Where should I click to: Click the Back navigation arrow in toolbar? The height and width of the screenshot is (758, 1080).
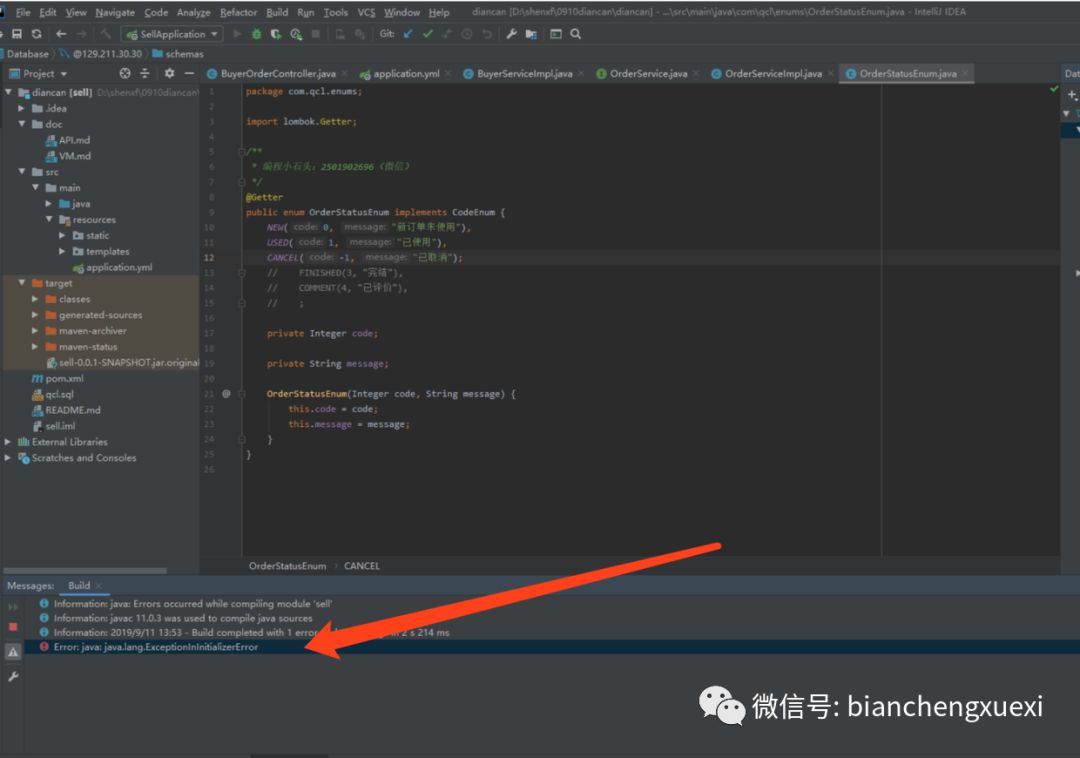click(x=61, y=34)
